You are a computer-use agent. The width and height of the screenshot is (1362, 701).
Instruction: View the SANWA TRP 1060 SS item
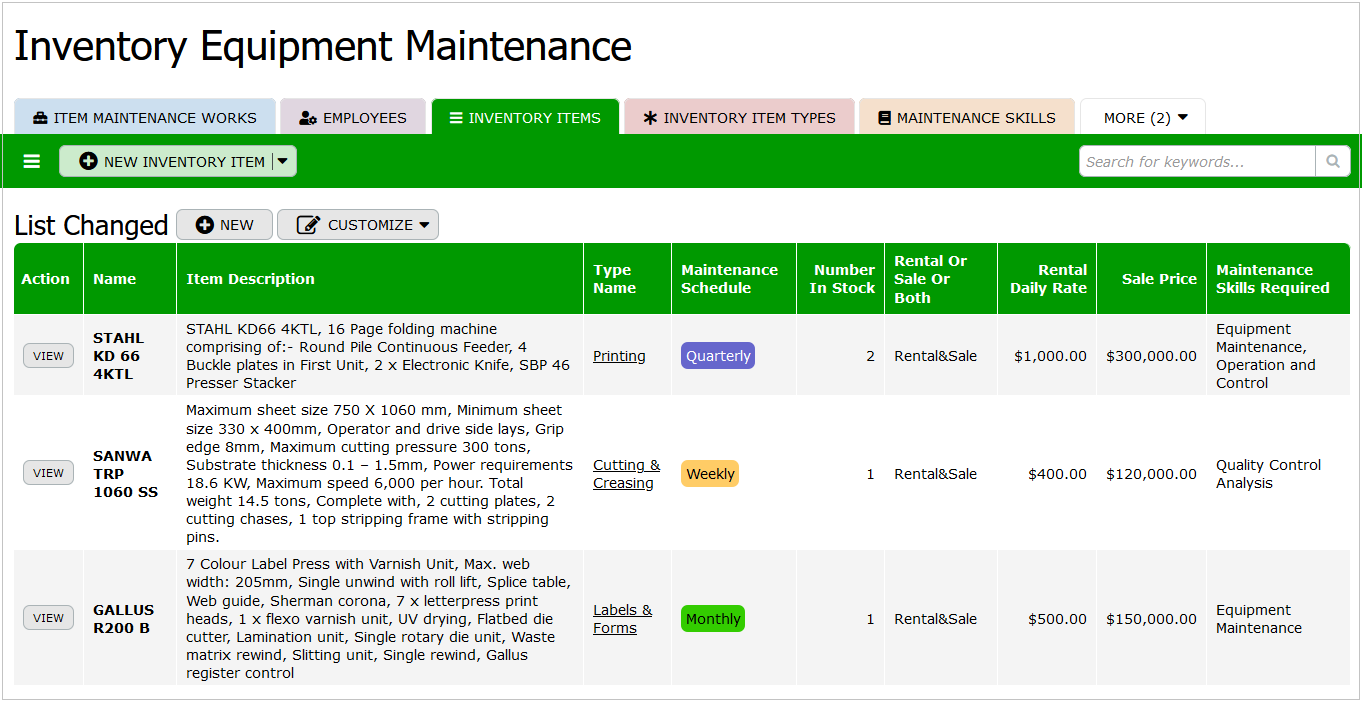pos(48,473)
